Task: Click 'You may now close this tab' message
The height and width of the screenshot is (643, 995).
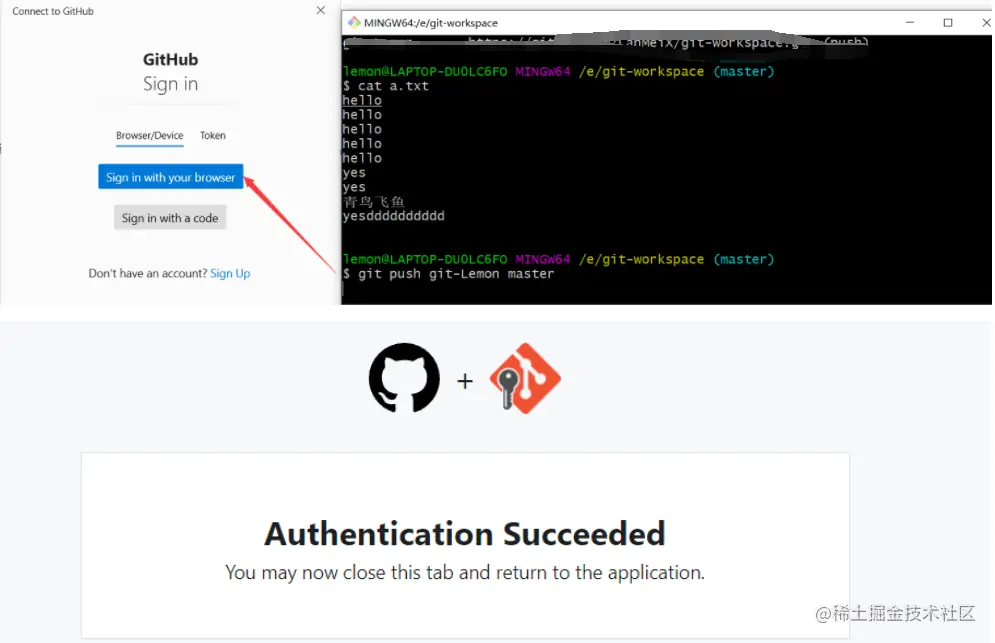Action: (465, 573)
